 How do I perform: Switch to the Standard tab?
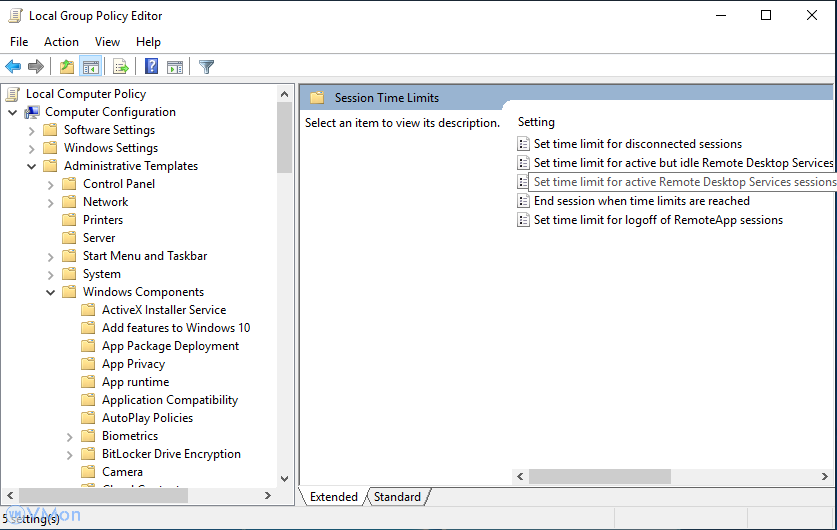(397, 497)
